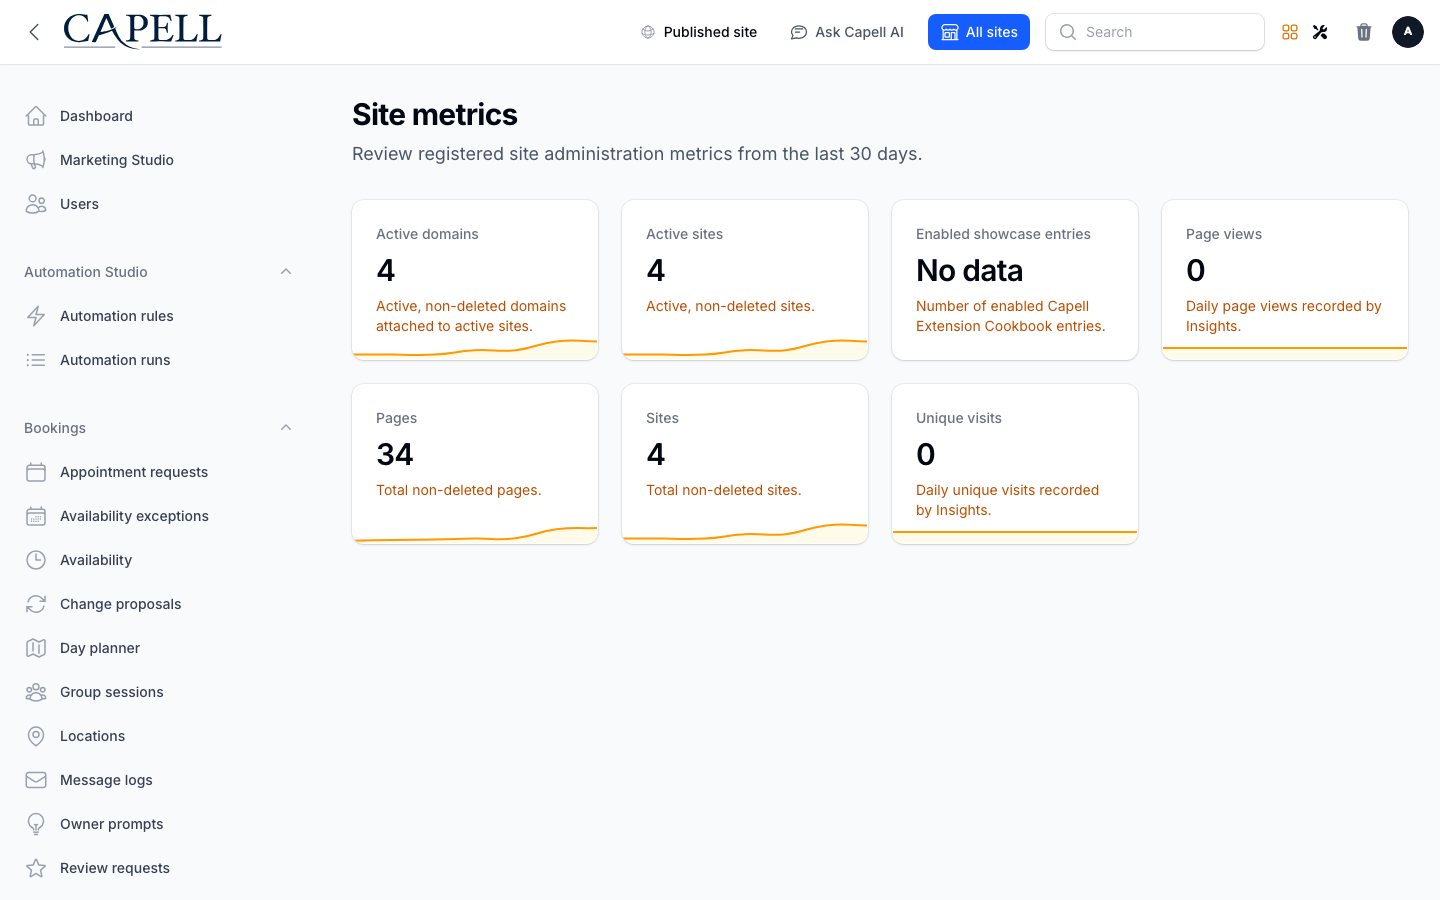Open the trash bin icon
This screenshot has height=900, width=1440.
tap(1364, 32)
